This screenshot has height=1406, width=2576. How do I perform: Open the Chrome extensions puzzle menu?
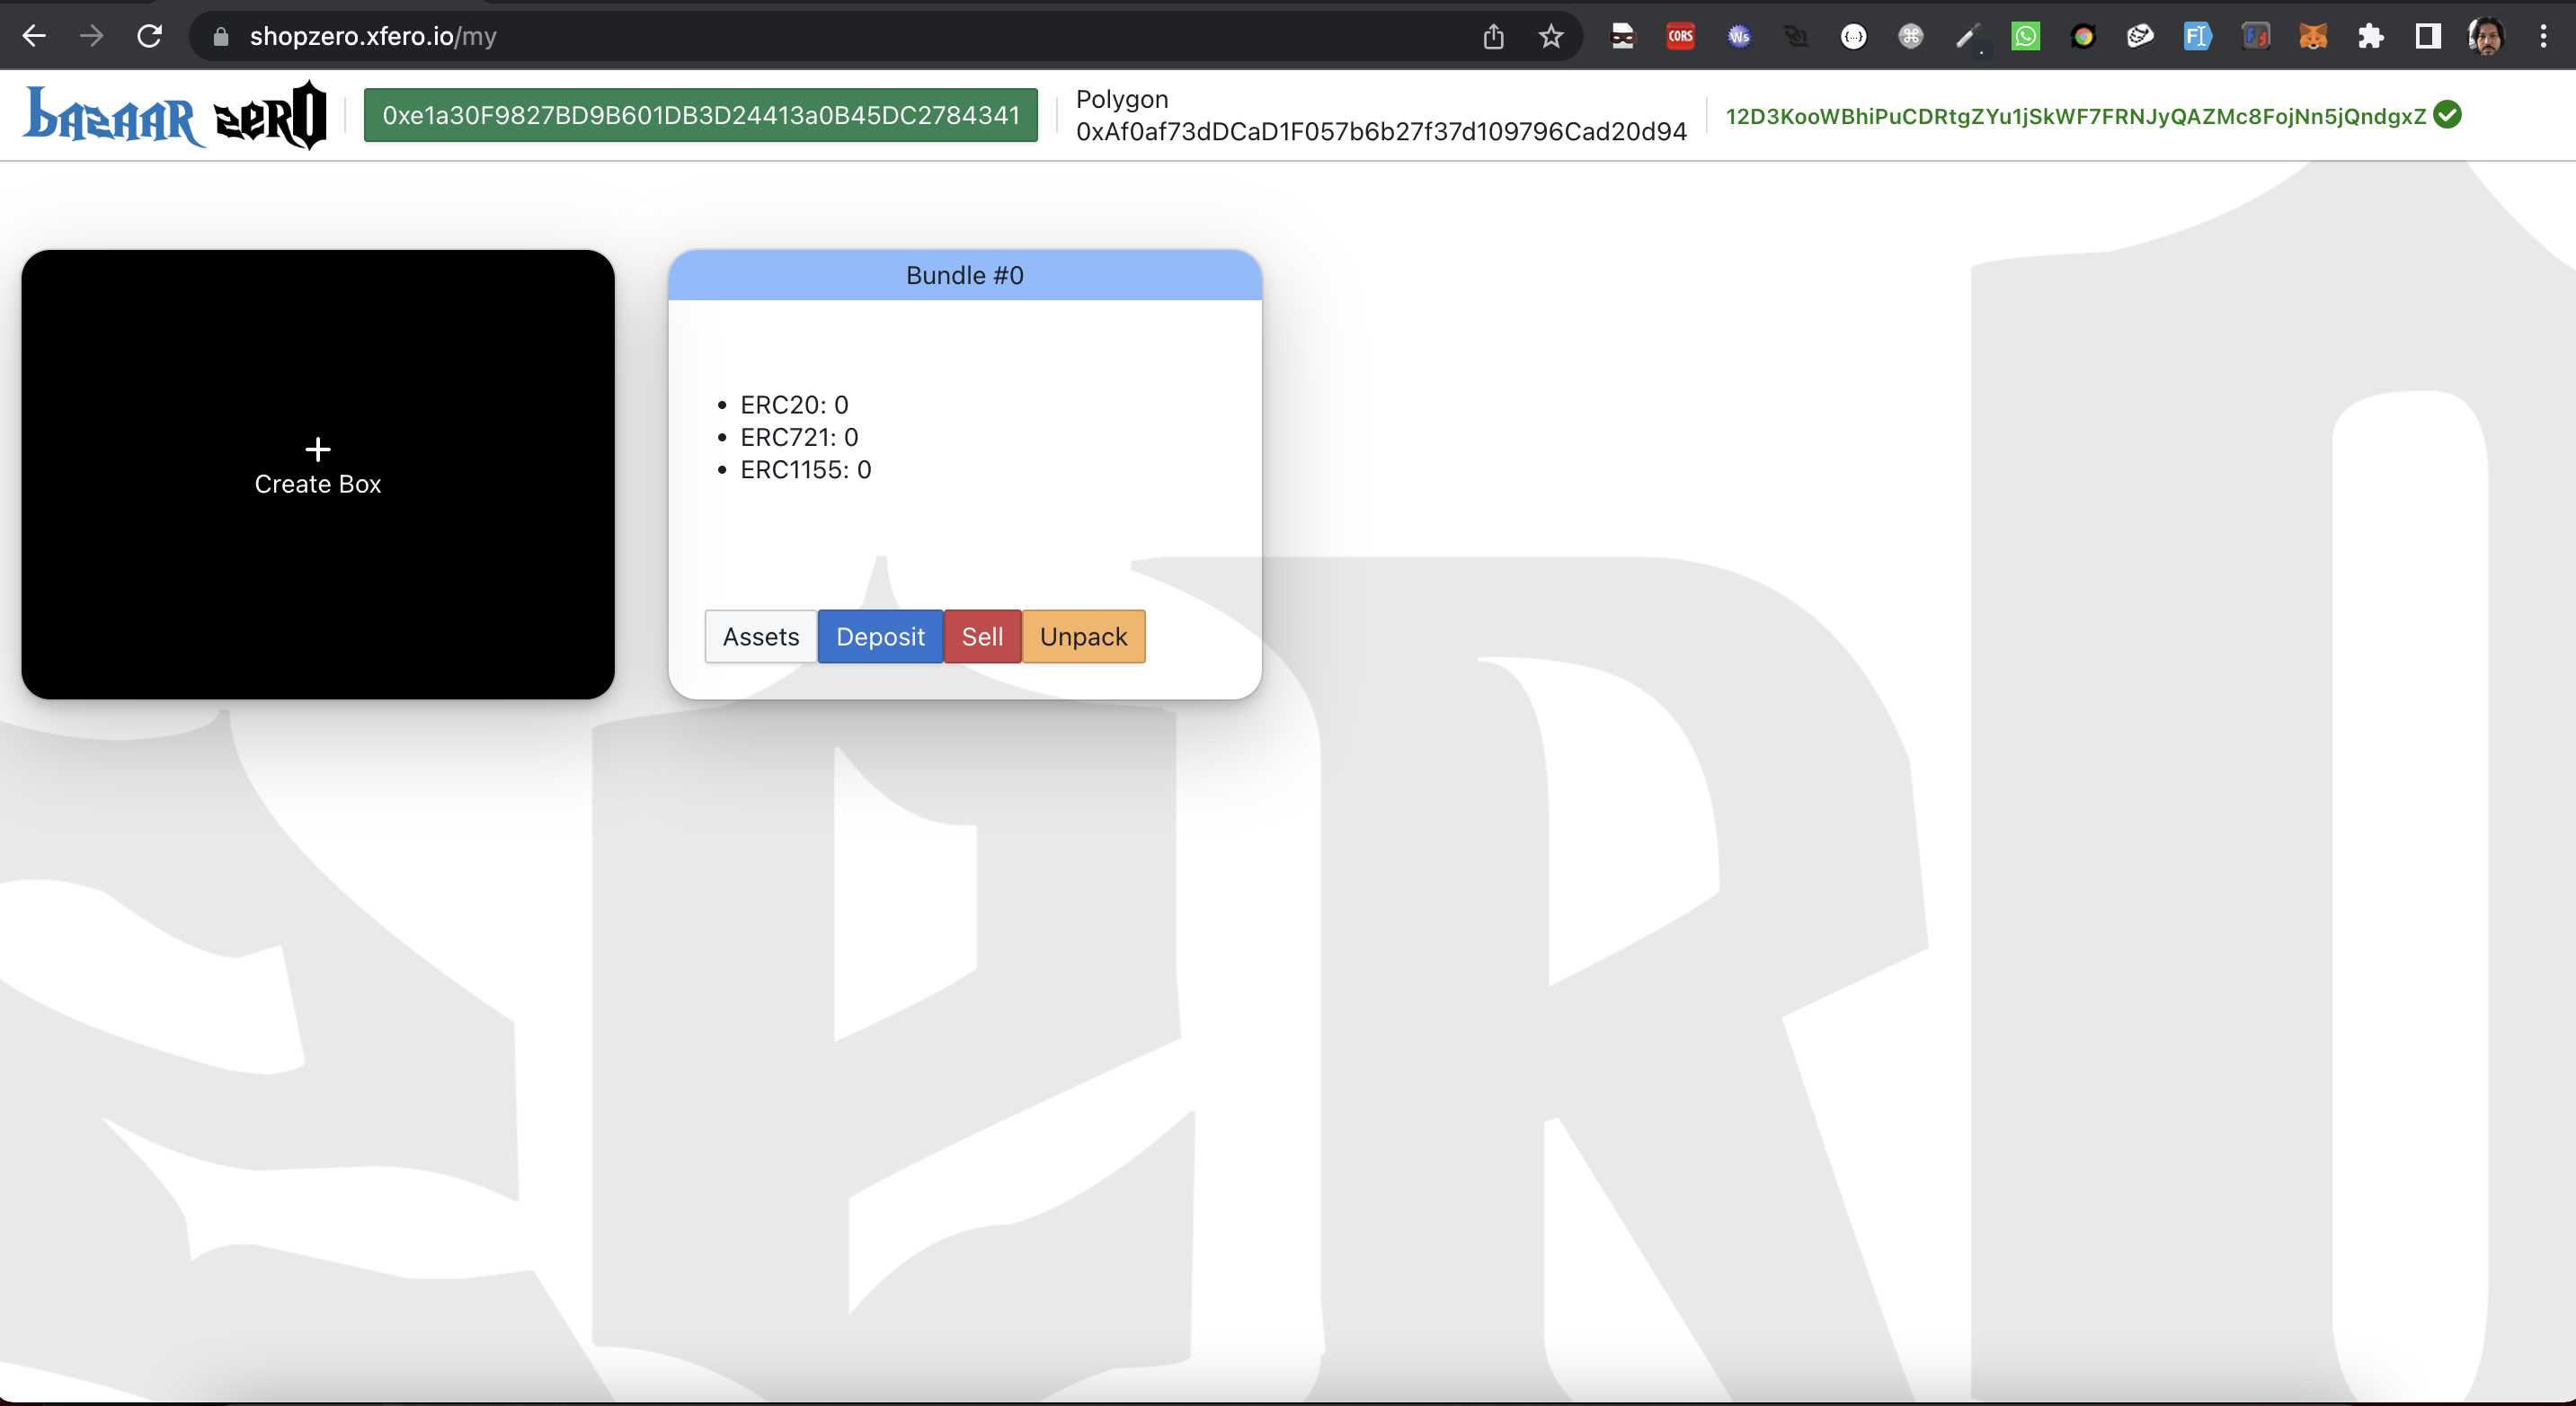coord(2370,37)
